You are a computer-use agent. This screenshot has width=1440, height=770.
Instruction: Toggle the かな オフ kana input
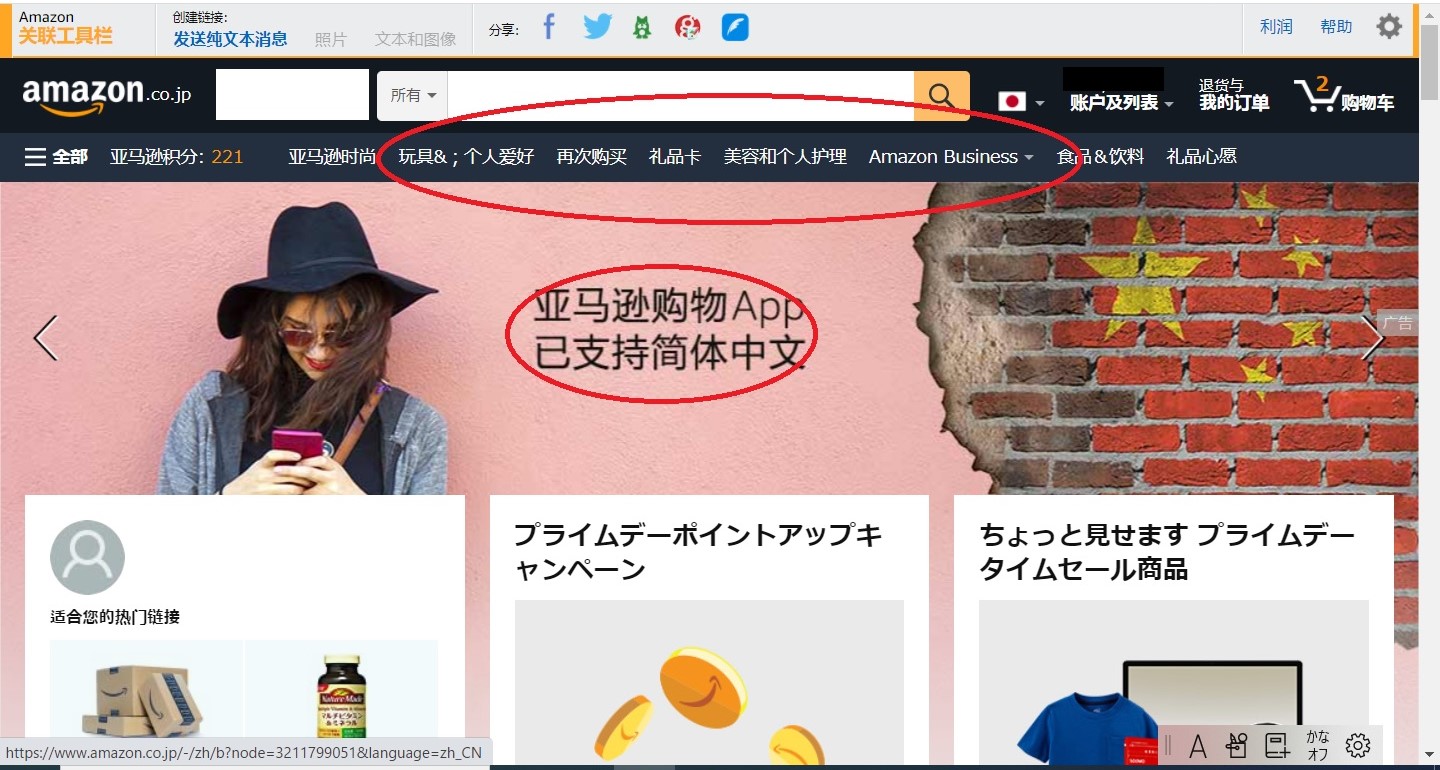click(x=1317, y=745)
